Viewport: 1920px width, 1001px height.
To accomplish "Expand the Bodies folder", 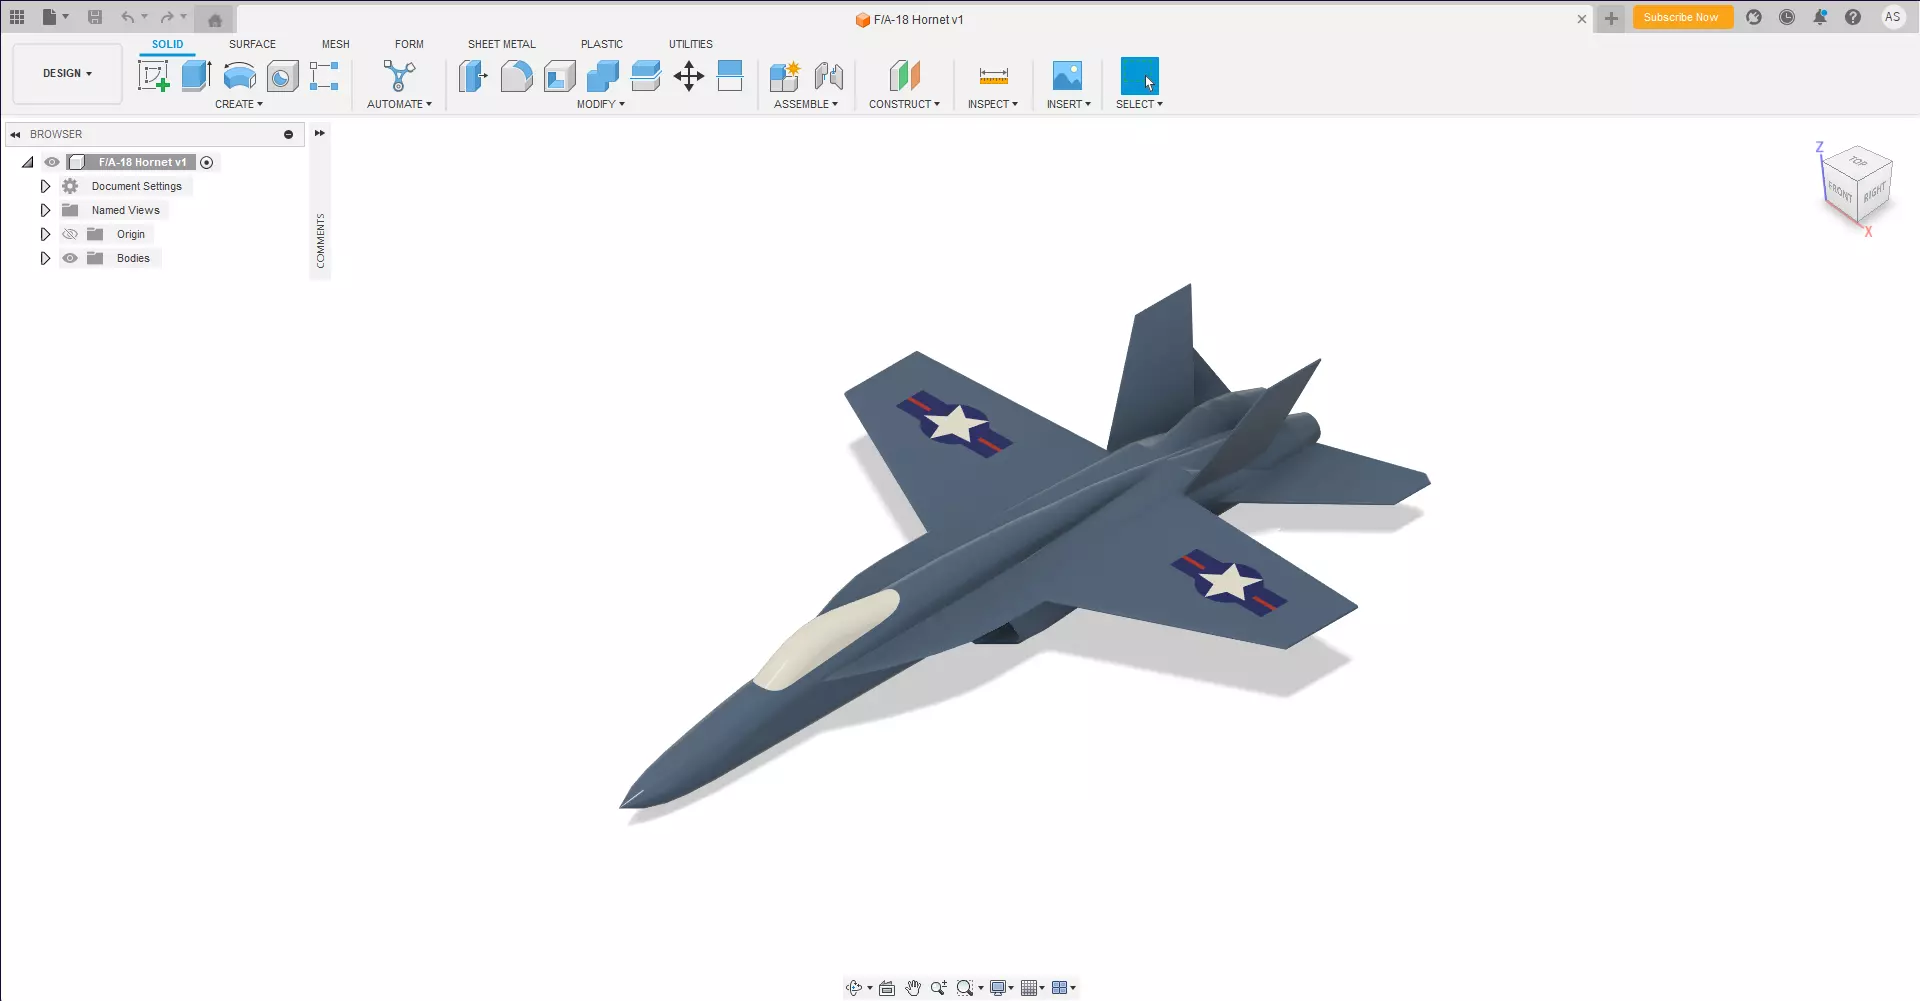I will click(x=45, y=258).
